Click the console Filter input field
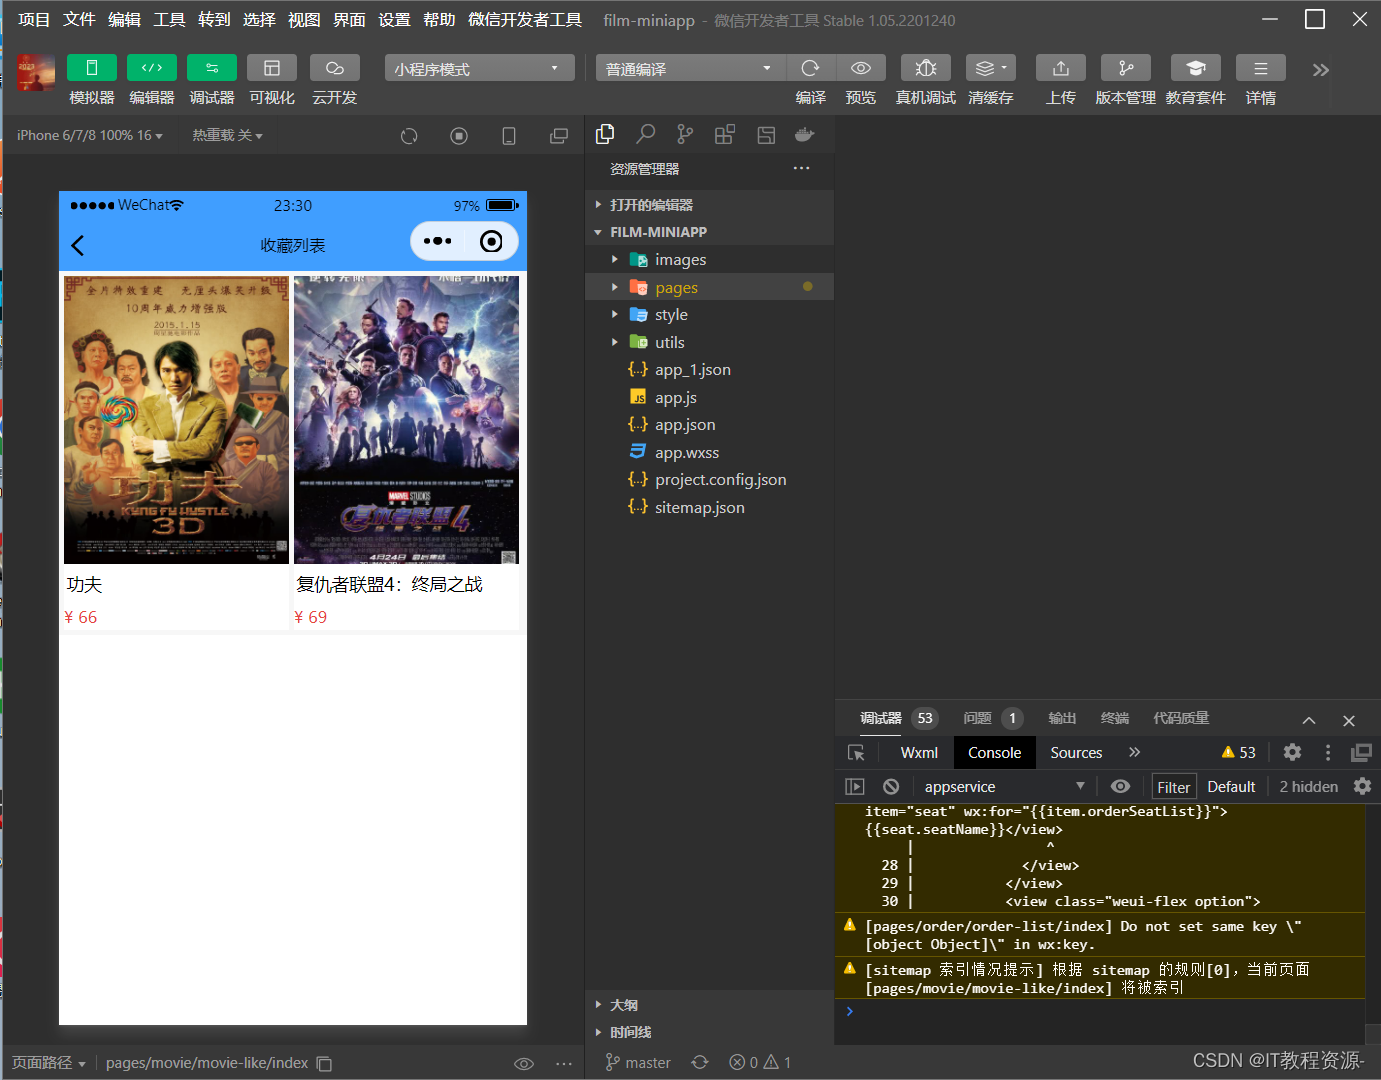This screenshot has width=1381, height=1080. 1174,787
